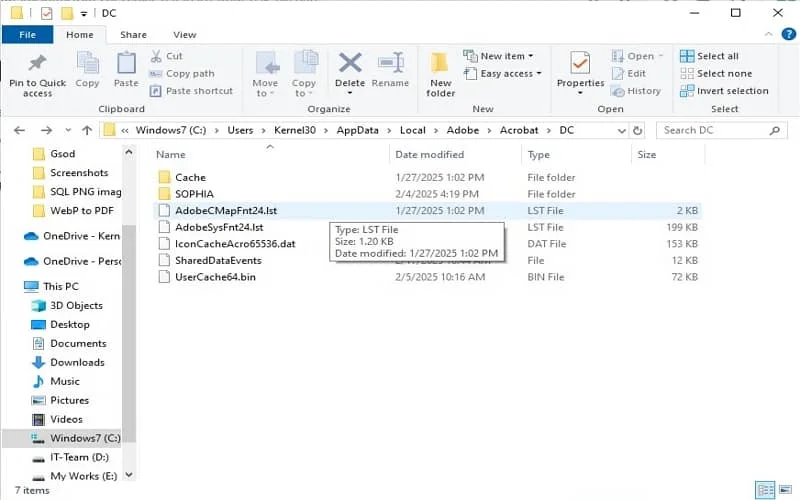The image size is (800, 500).
Task: Click Kernel30 in the address path
Action: (x=295, y=130)
